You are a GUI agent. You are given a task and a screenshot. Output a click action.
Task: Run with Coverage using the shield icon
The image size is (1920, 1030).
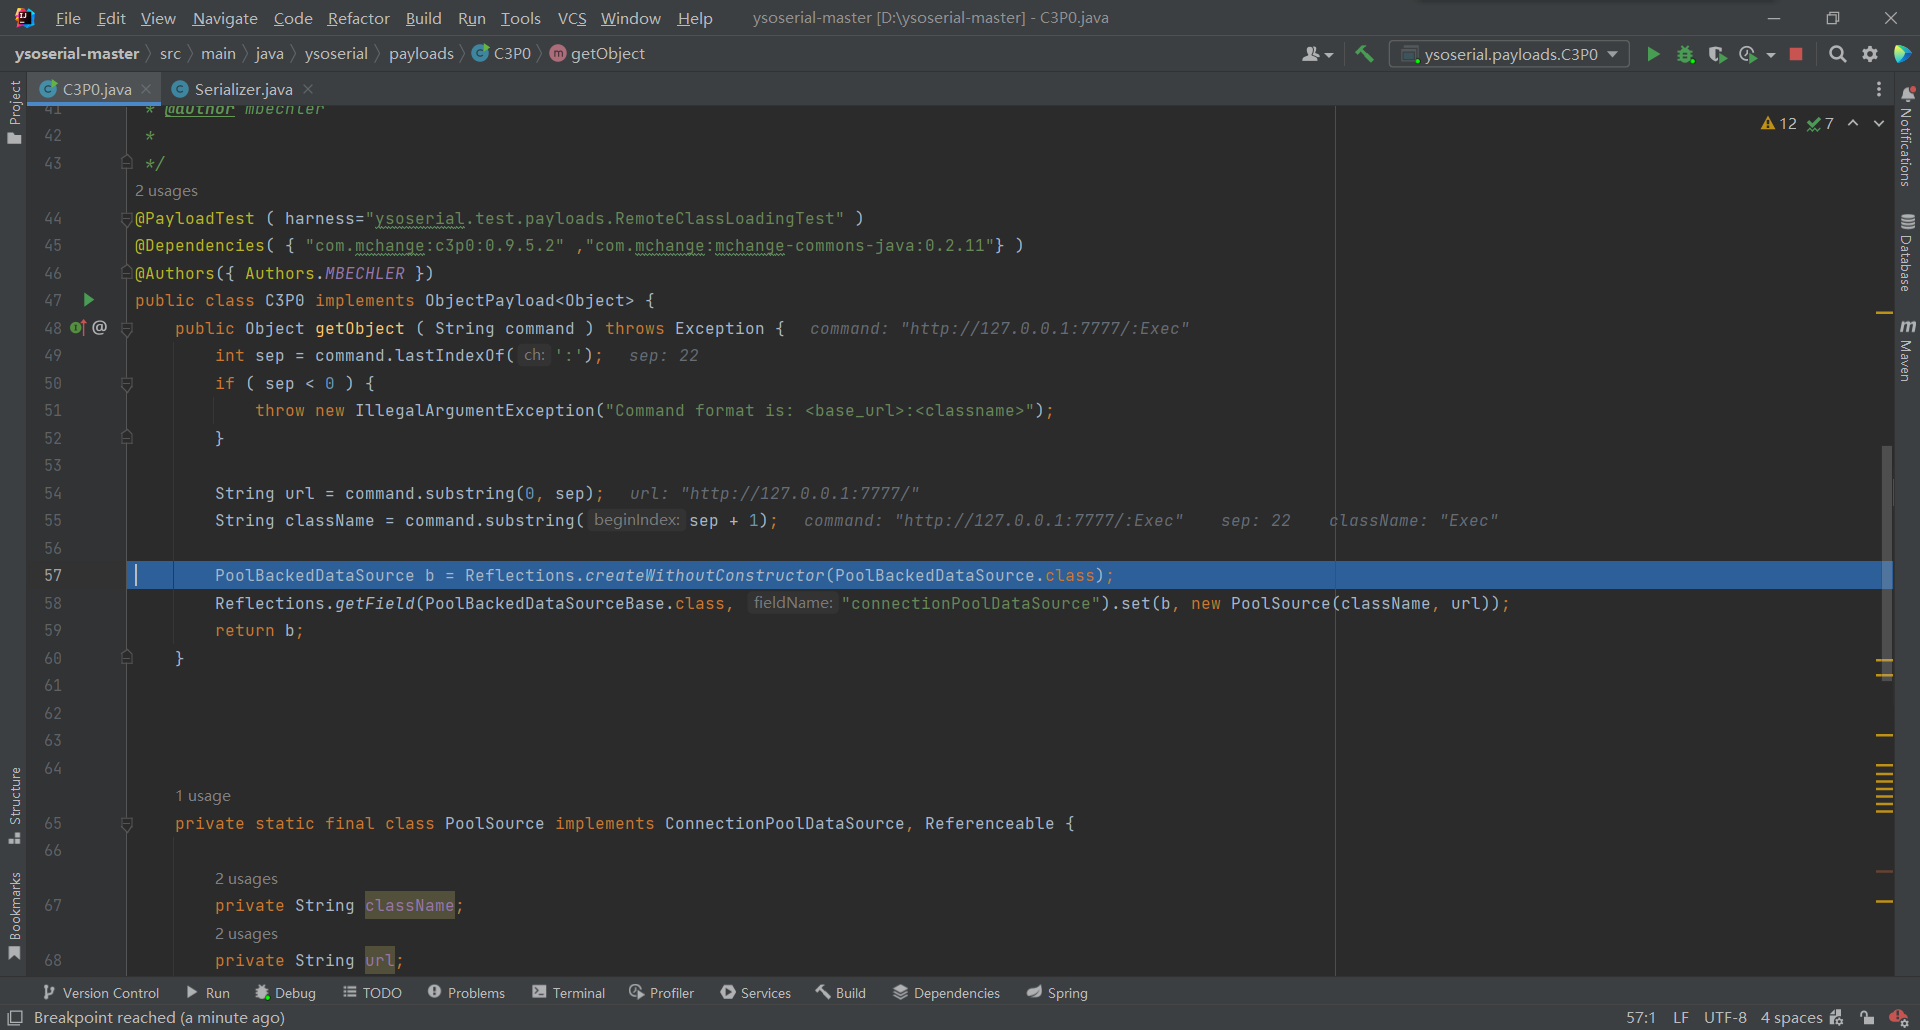click(1717, 54)
